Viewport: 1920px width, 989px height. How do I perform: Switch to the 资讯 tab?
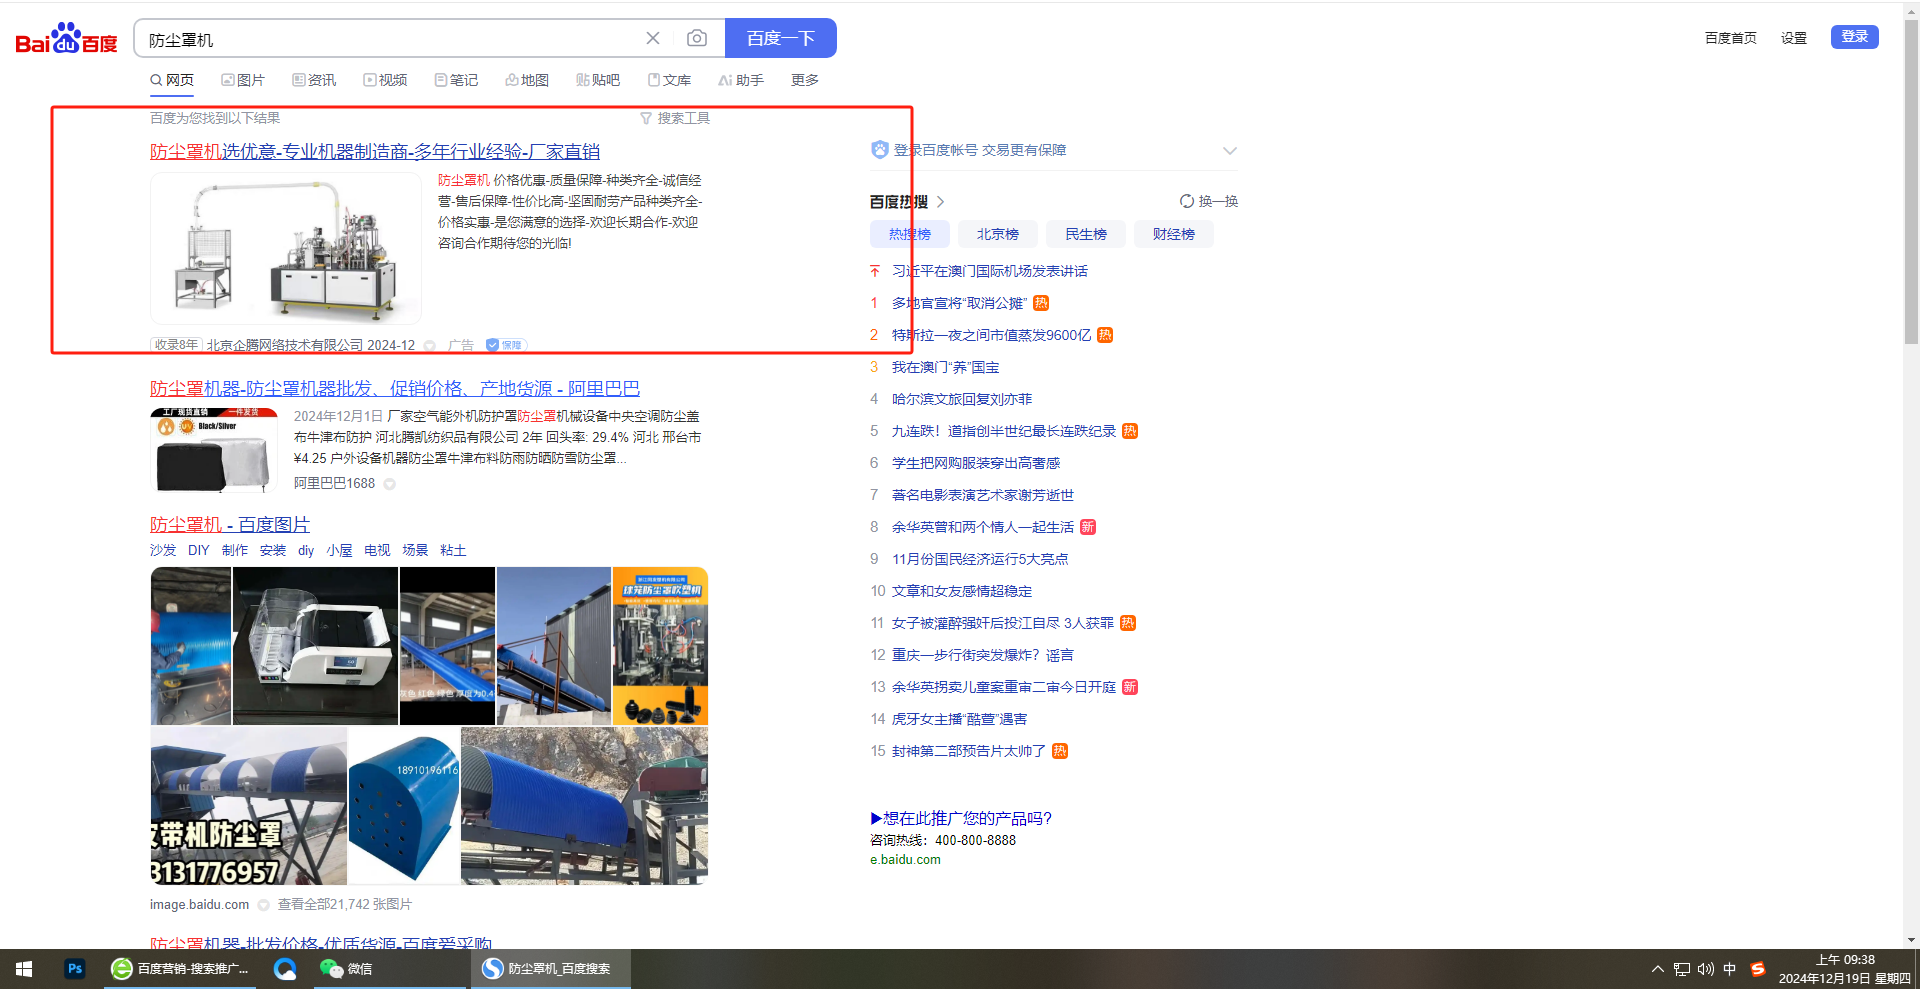[x=314, y=80]
